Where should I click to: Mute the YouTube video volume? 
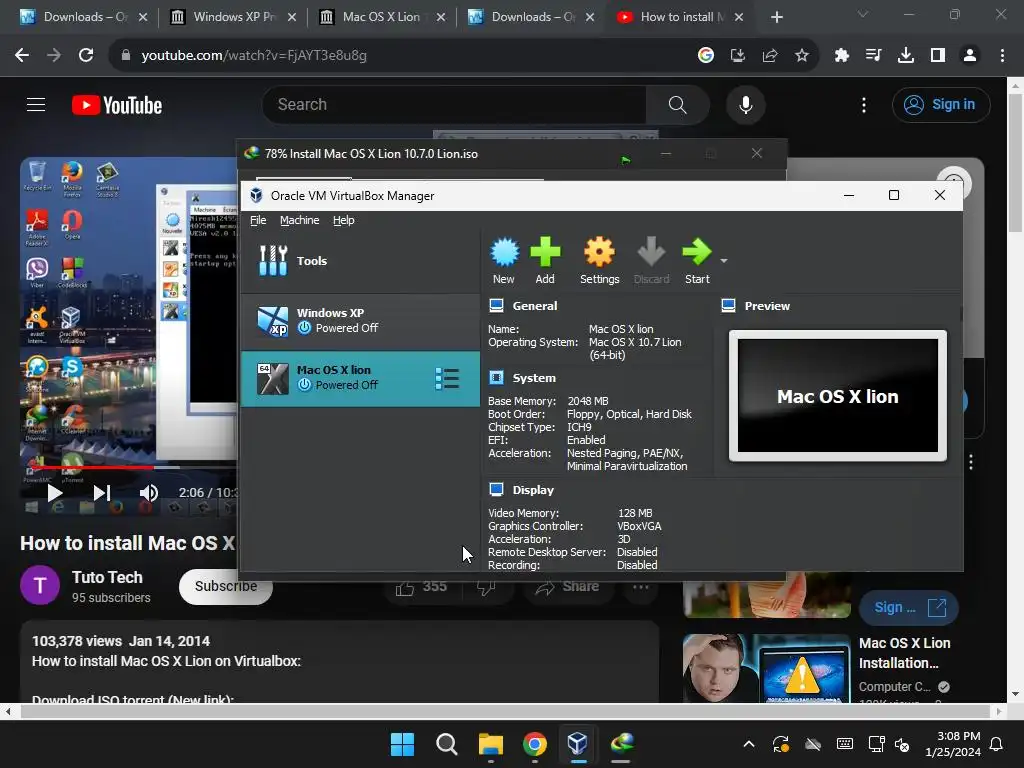[x=148, y=493]
